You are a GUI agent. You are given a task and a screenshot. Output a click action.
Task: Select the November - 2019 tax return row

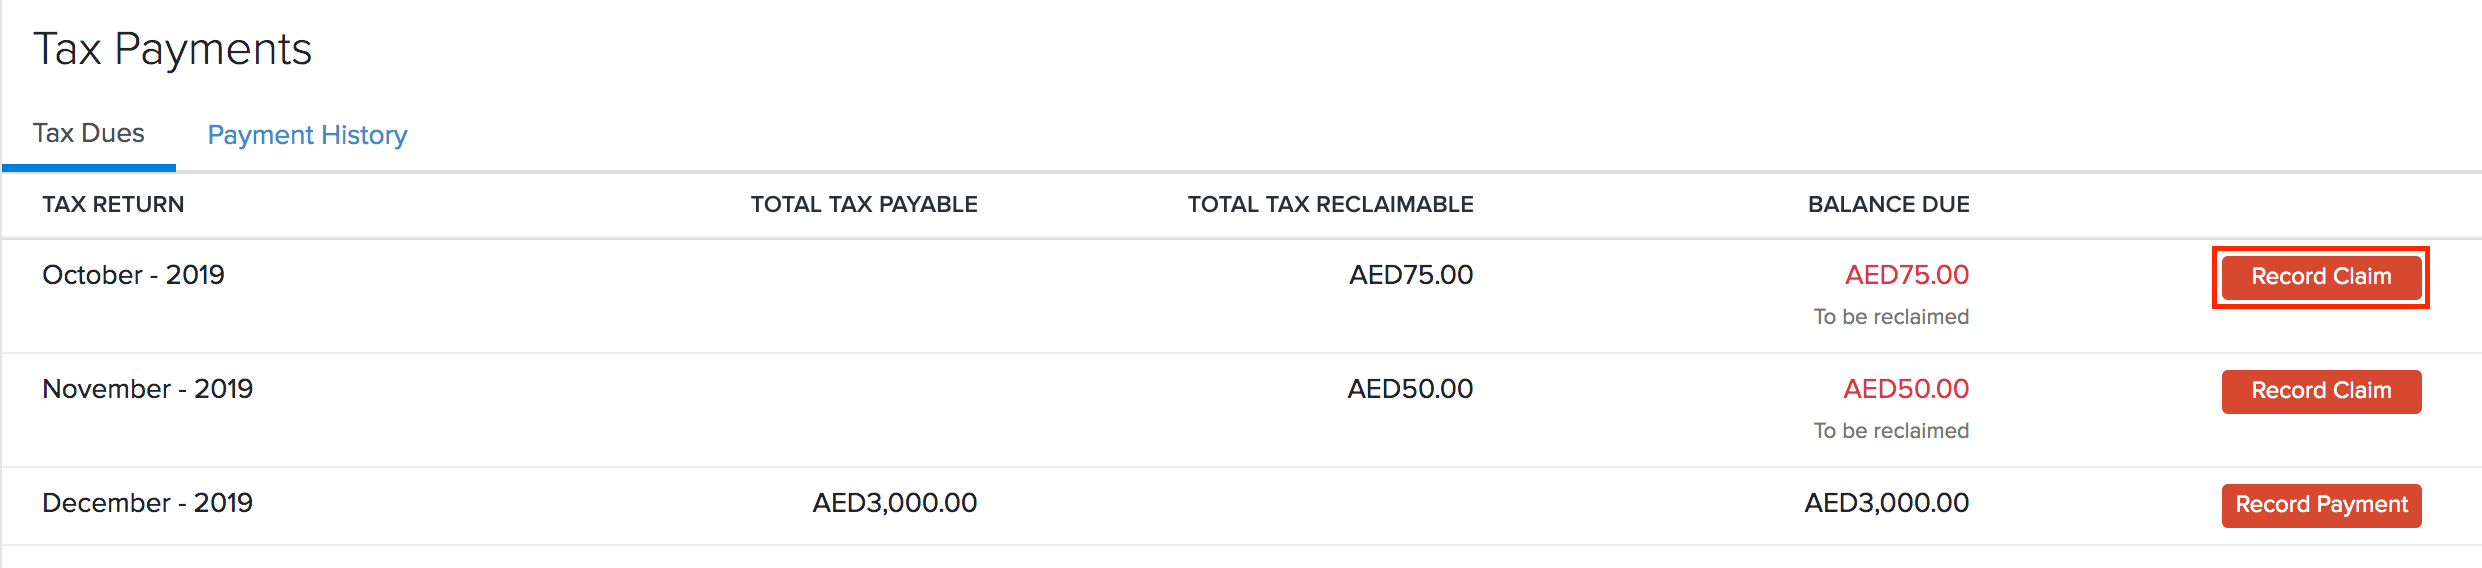click(x=147, y=389)
